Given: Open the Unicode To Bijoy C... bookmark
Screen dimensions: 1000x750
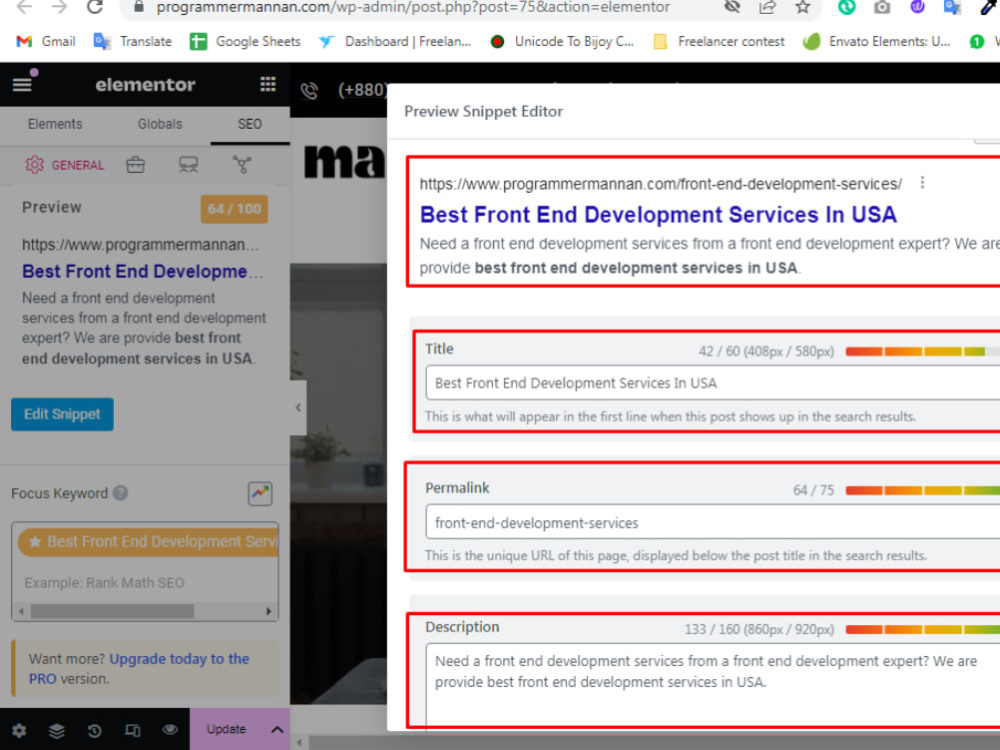Looking at the screenshot, I should coord(562,41).
